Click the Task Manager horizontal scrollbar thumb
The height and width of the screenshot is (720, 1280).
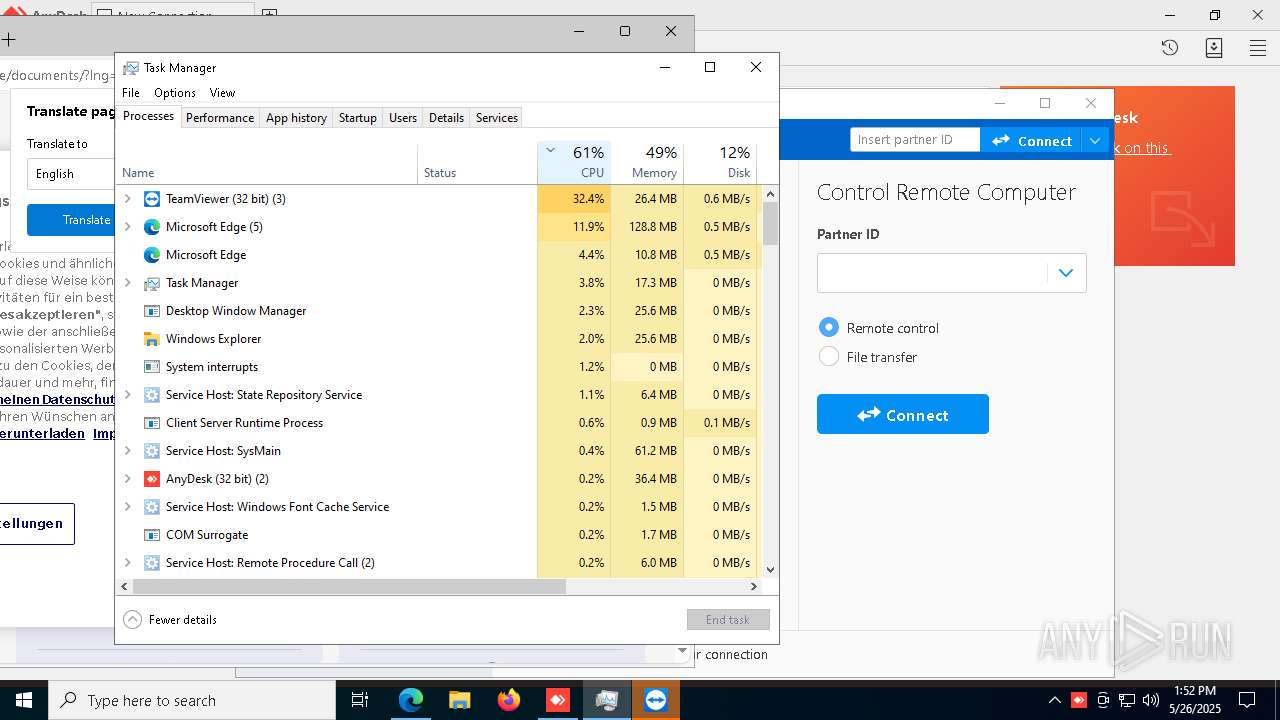coord(349,587)
